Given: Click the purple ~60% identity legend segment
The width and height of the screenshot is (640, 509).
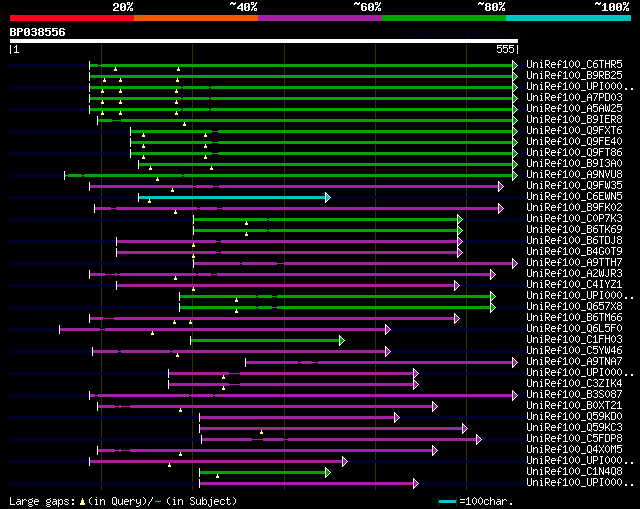Looking at the screenshot, I should [x=320, y=18].
